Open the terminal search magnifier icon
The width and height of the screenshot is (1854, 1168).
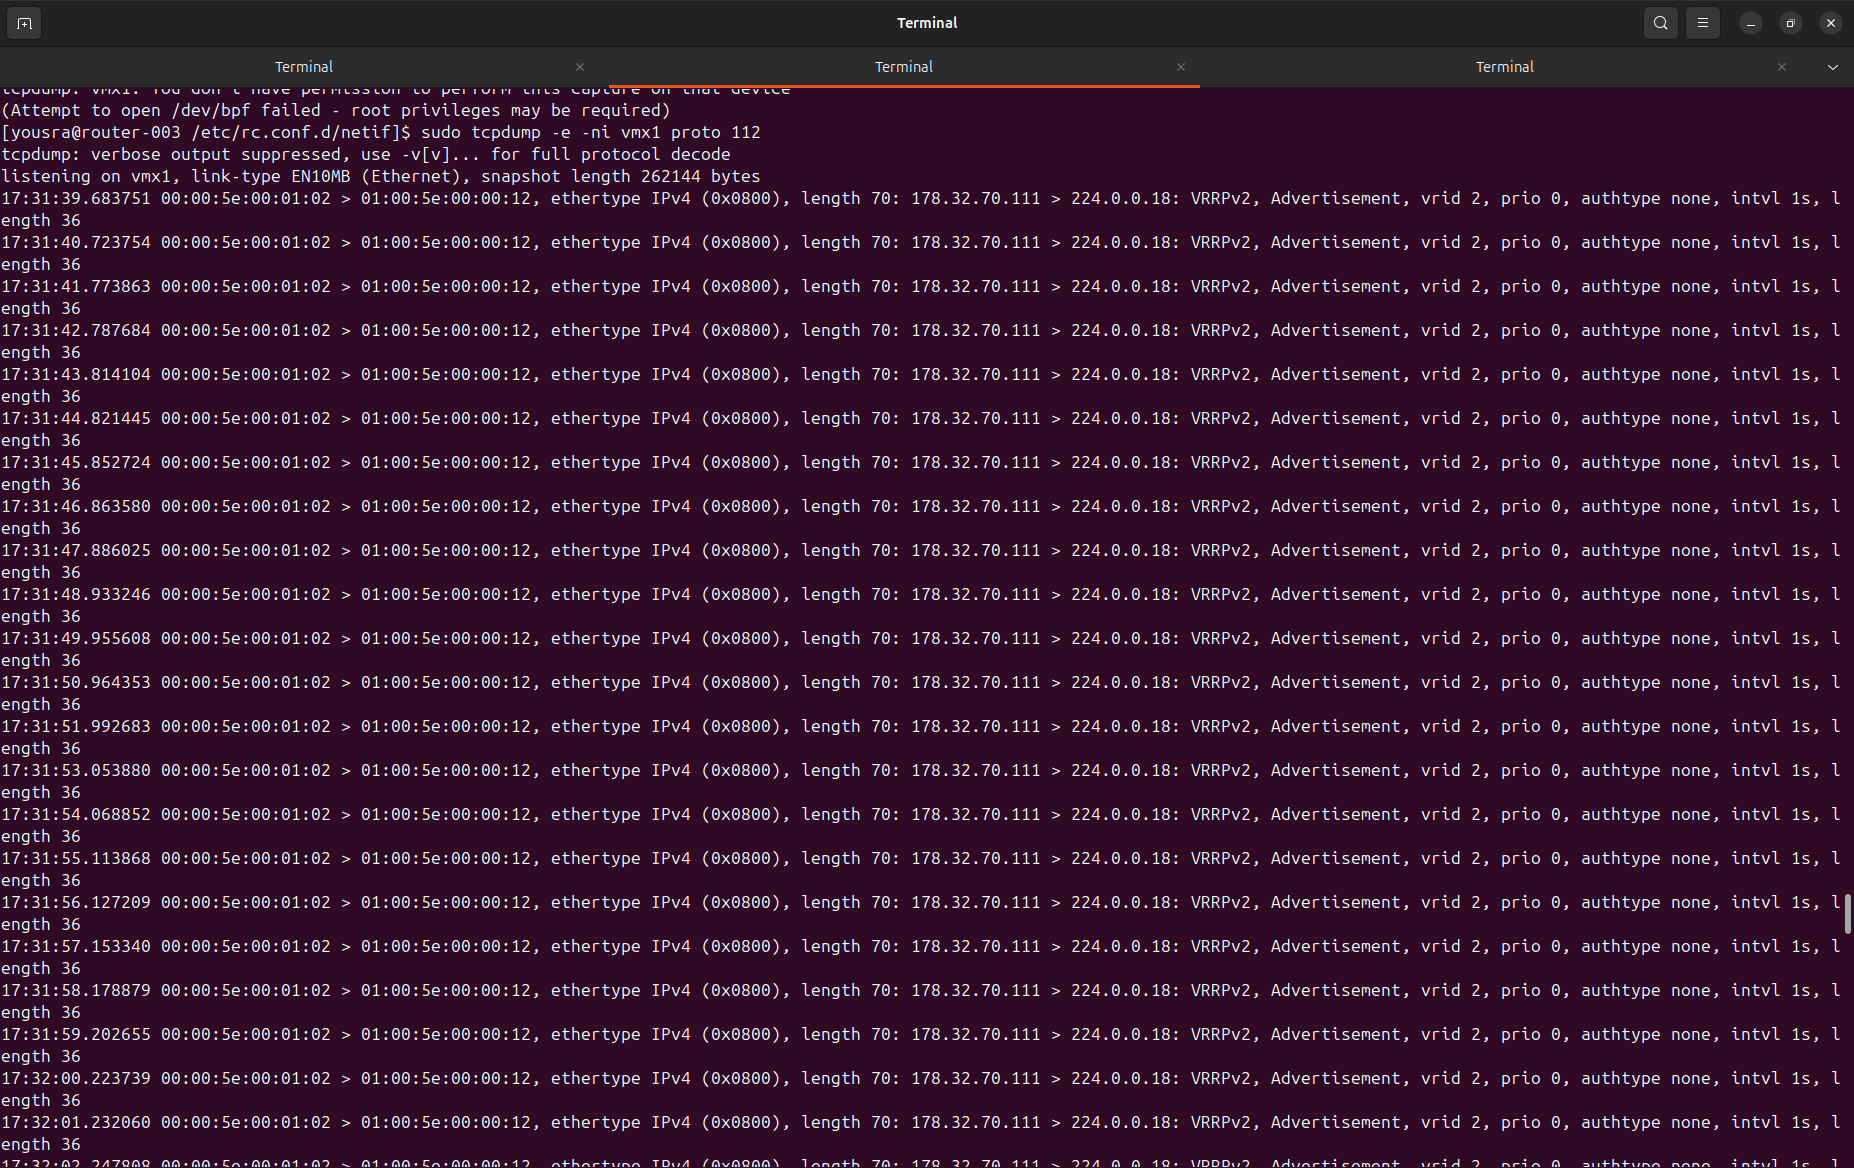1660,23
